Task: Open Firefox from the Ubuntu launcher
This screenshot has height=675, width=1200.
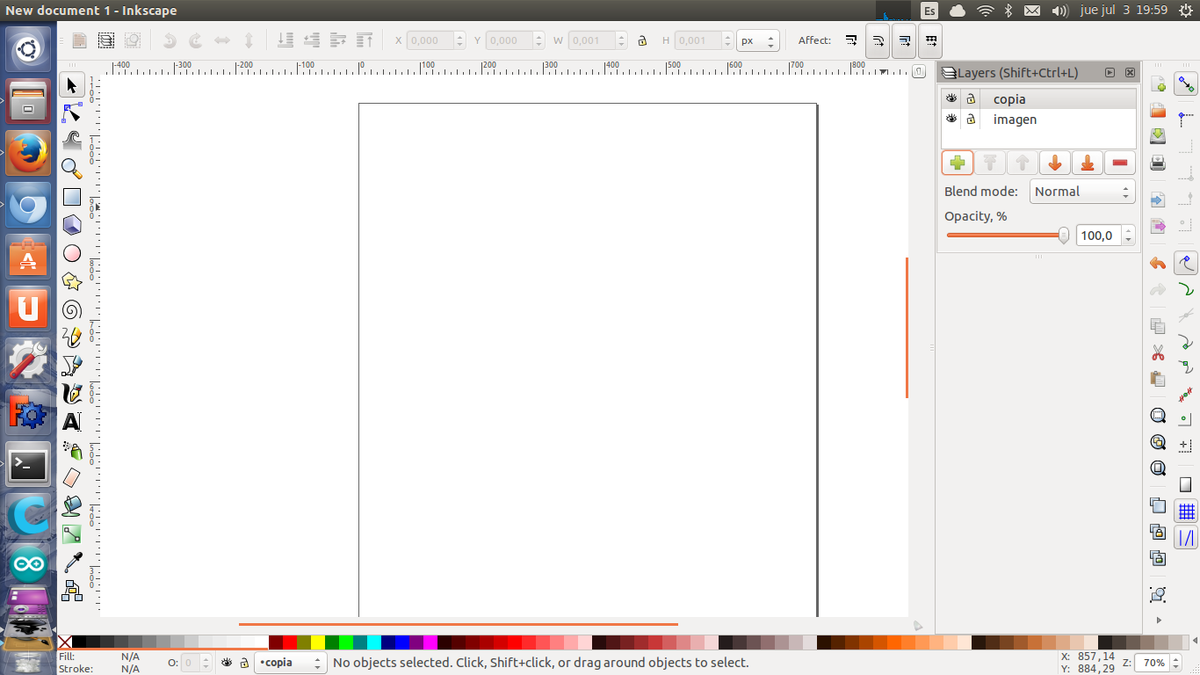Action: click(28, 153)
